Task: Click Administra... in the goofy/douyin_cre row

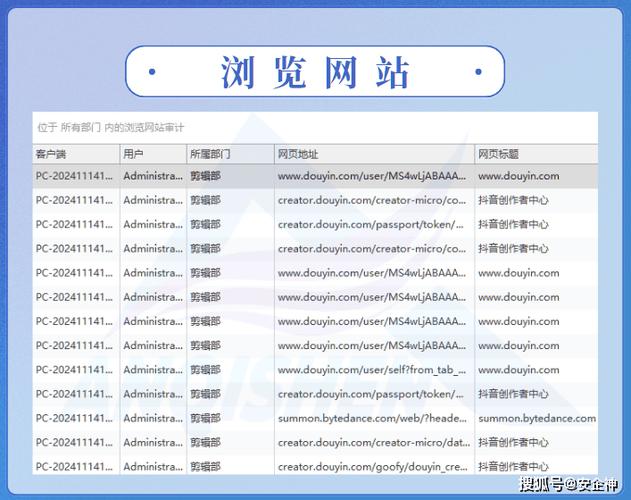Action: tap(153, 467)
